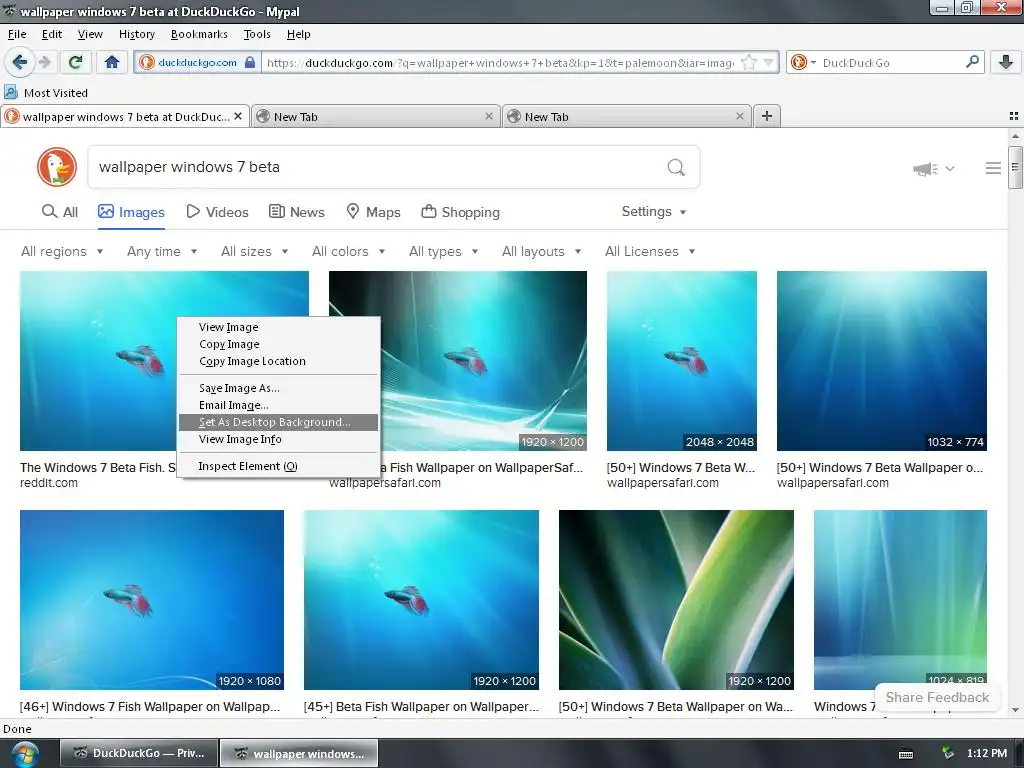
Task: Switch to the first New Tab
Action: click(376, 116)
